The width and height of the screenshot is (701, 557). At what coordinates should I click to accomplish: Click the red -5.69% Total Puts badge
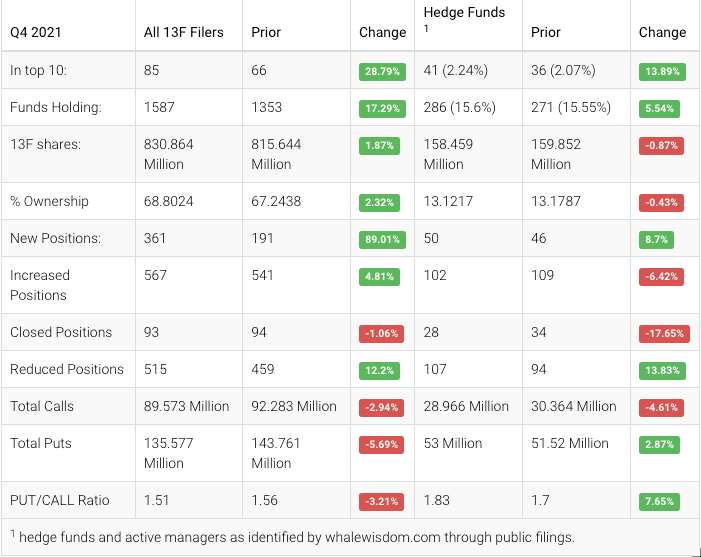pyautogui.click(x=381, y=444)
